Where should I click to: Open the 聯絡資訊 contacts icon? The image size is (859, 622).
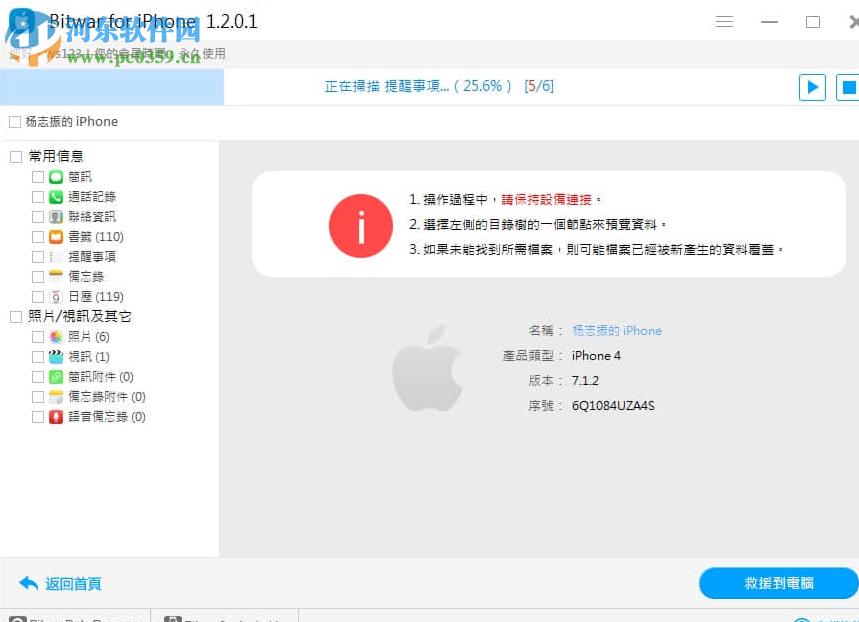(55, 216)
